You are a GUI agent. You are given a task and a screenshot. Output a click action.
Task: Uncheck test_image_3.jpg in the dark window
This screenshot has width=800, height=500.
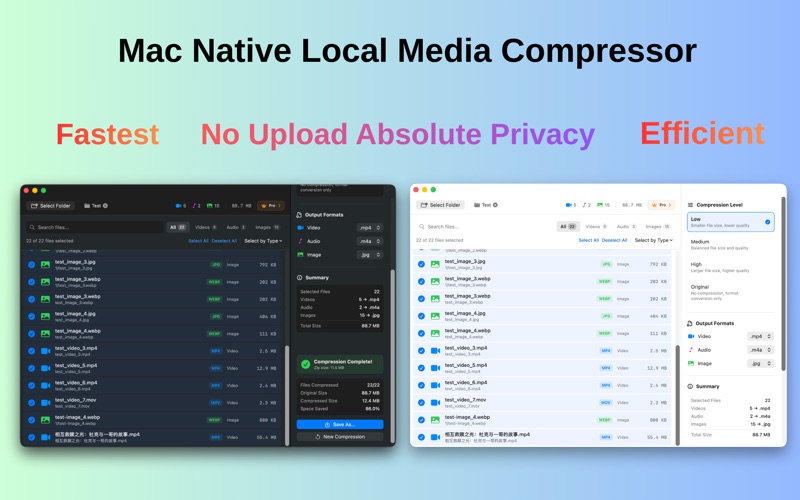point(31,265)
